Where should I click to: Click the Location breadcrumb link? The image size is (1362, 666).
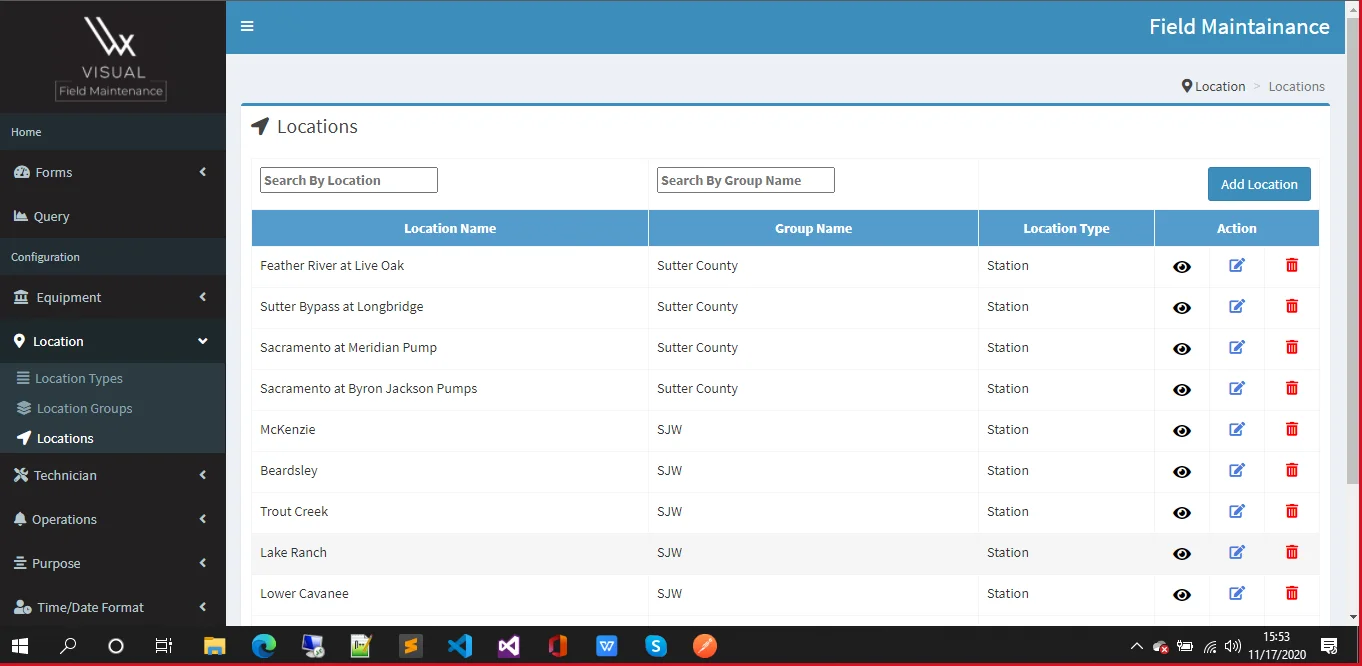(x=1213, y=86)
